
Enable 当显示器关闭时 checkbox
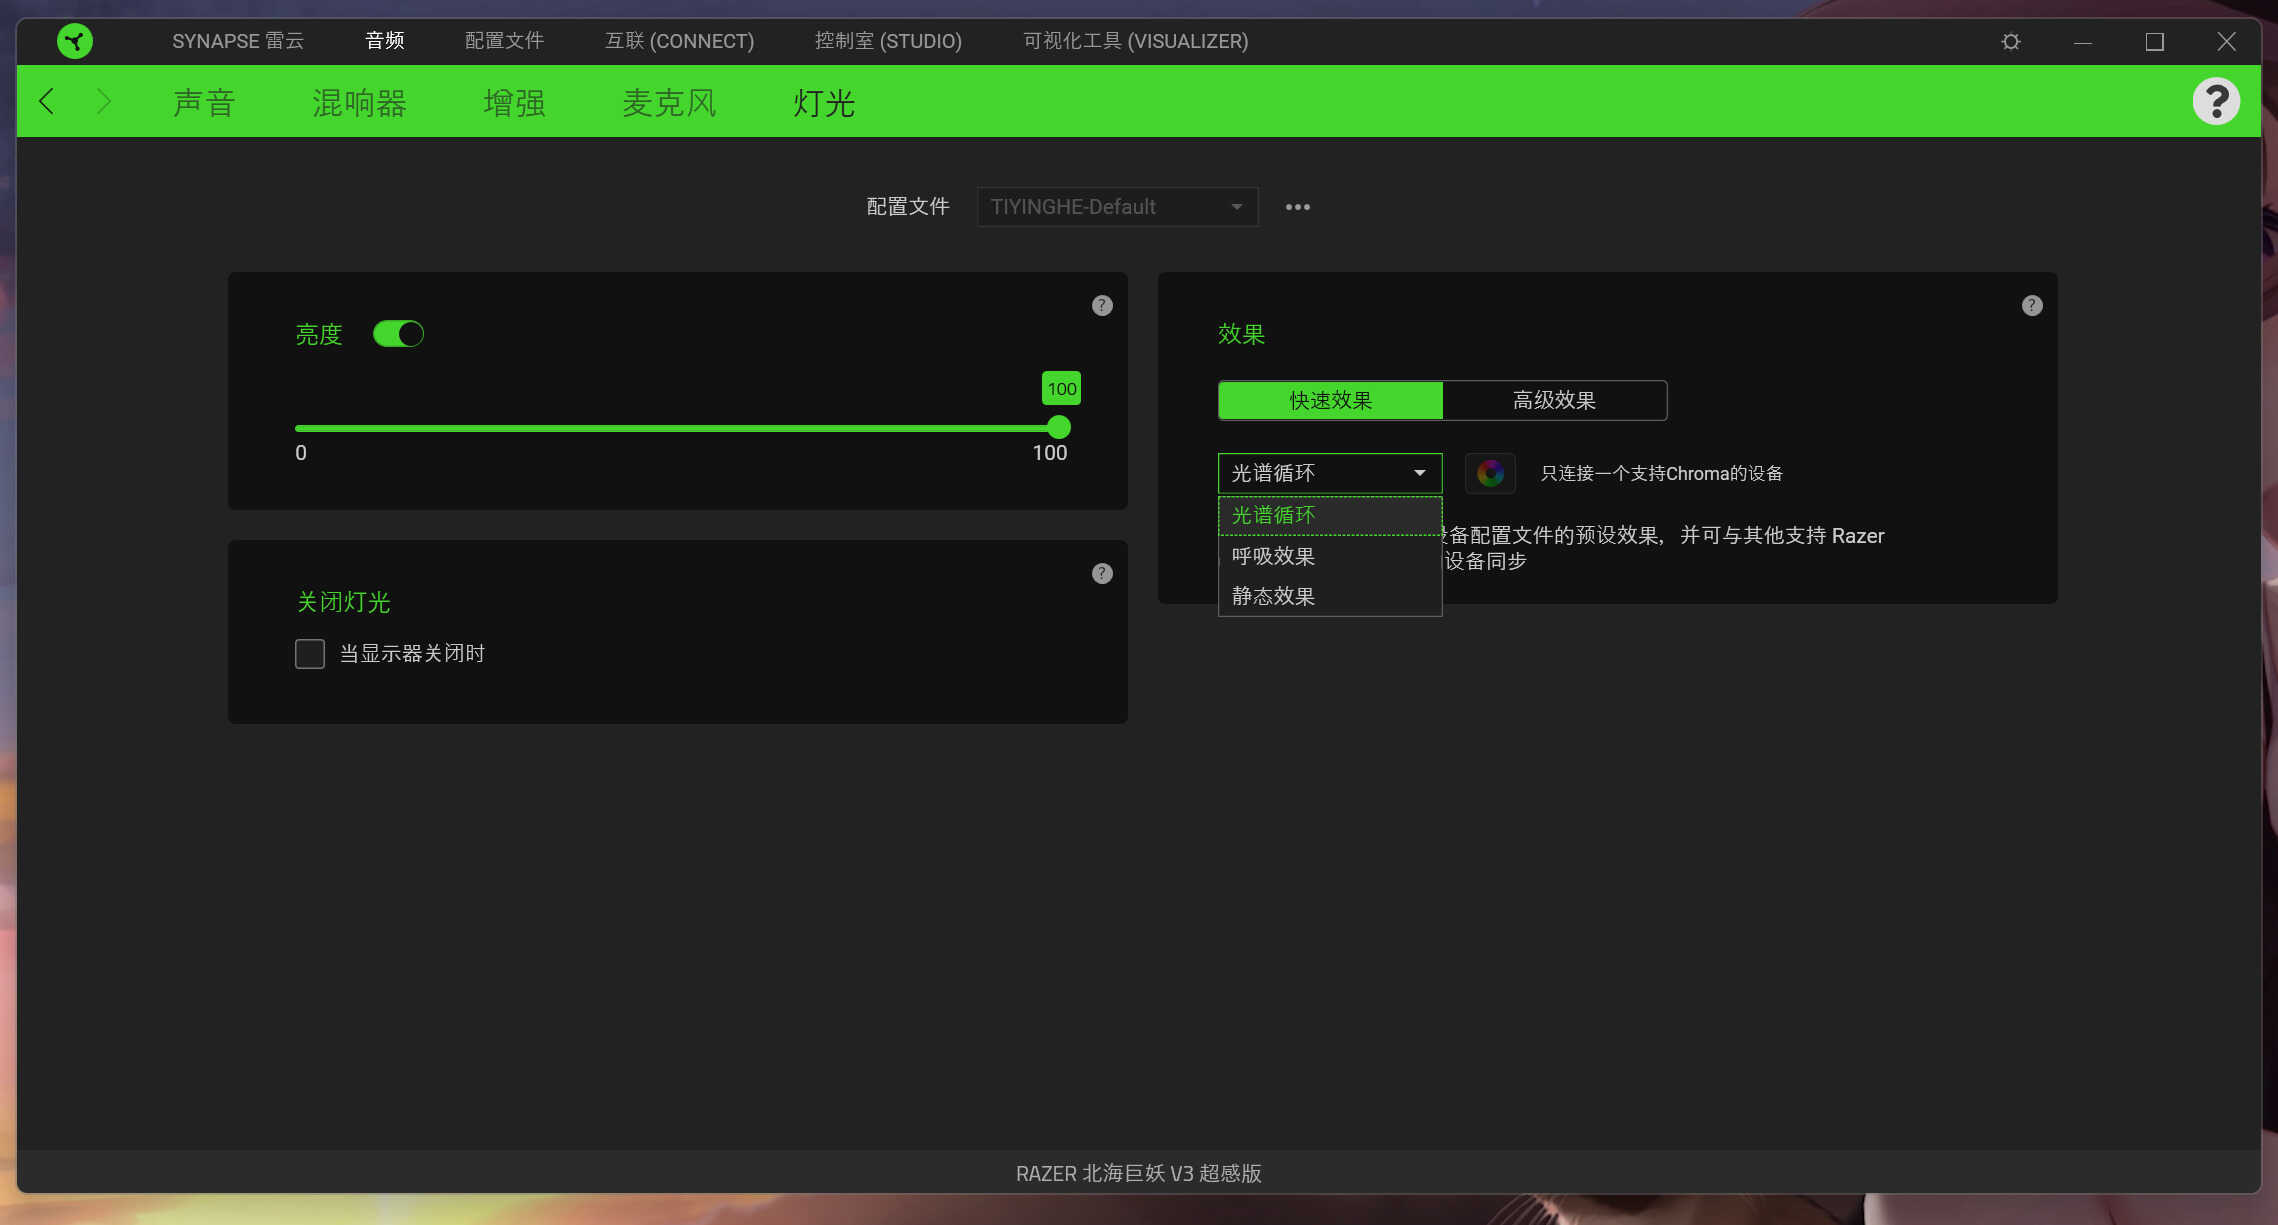tap(309, 653)
